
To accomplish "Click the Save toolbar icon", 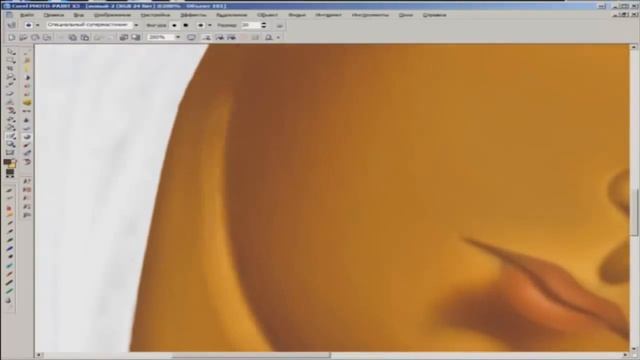I will pos(35,38).
